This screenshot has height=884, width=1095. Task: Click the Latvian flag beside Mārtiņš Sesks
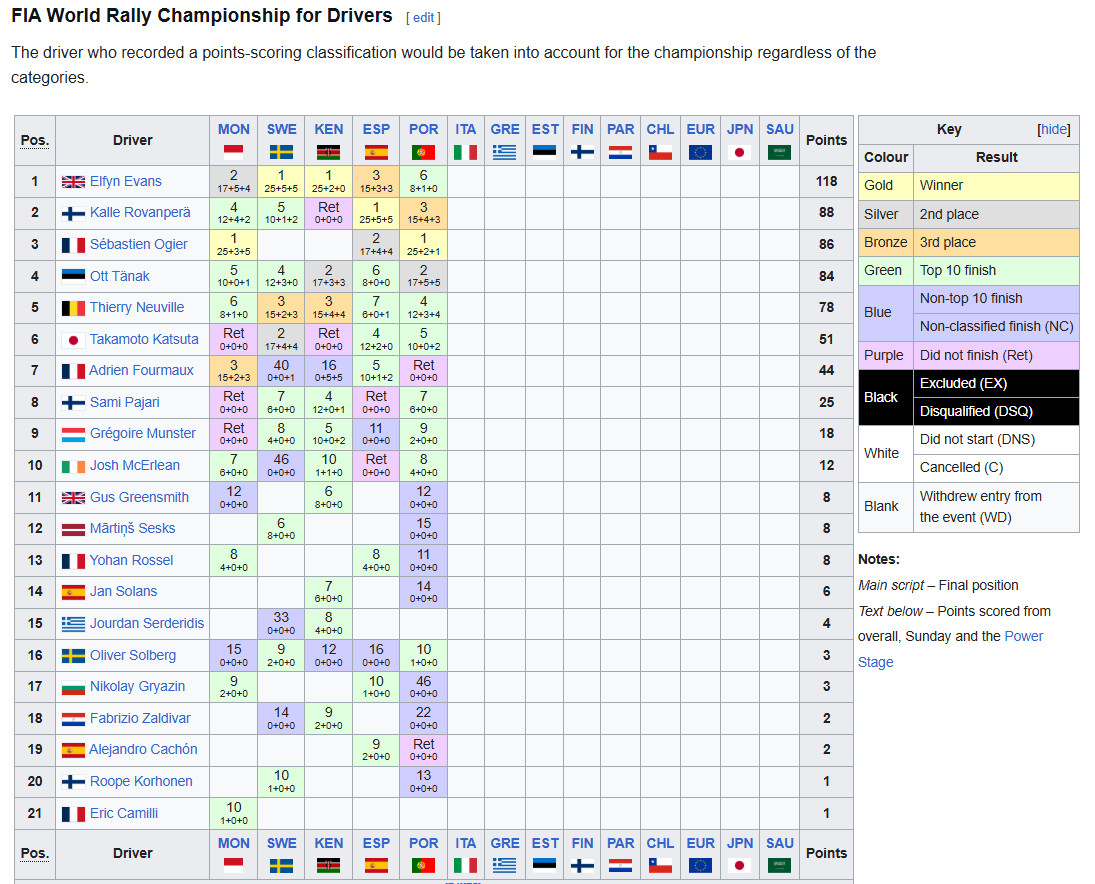point(73,529)
